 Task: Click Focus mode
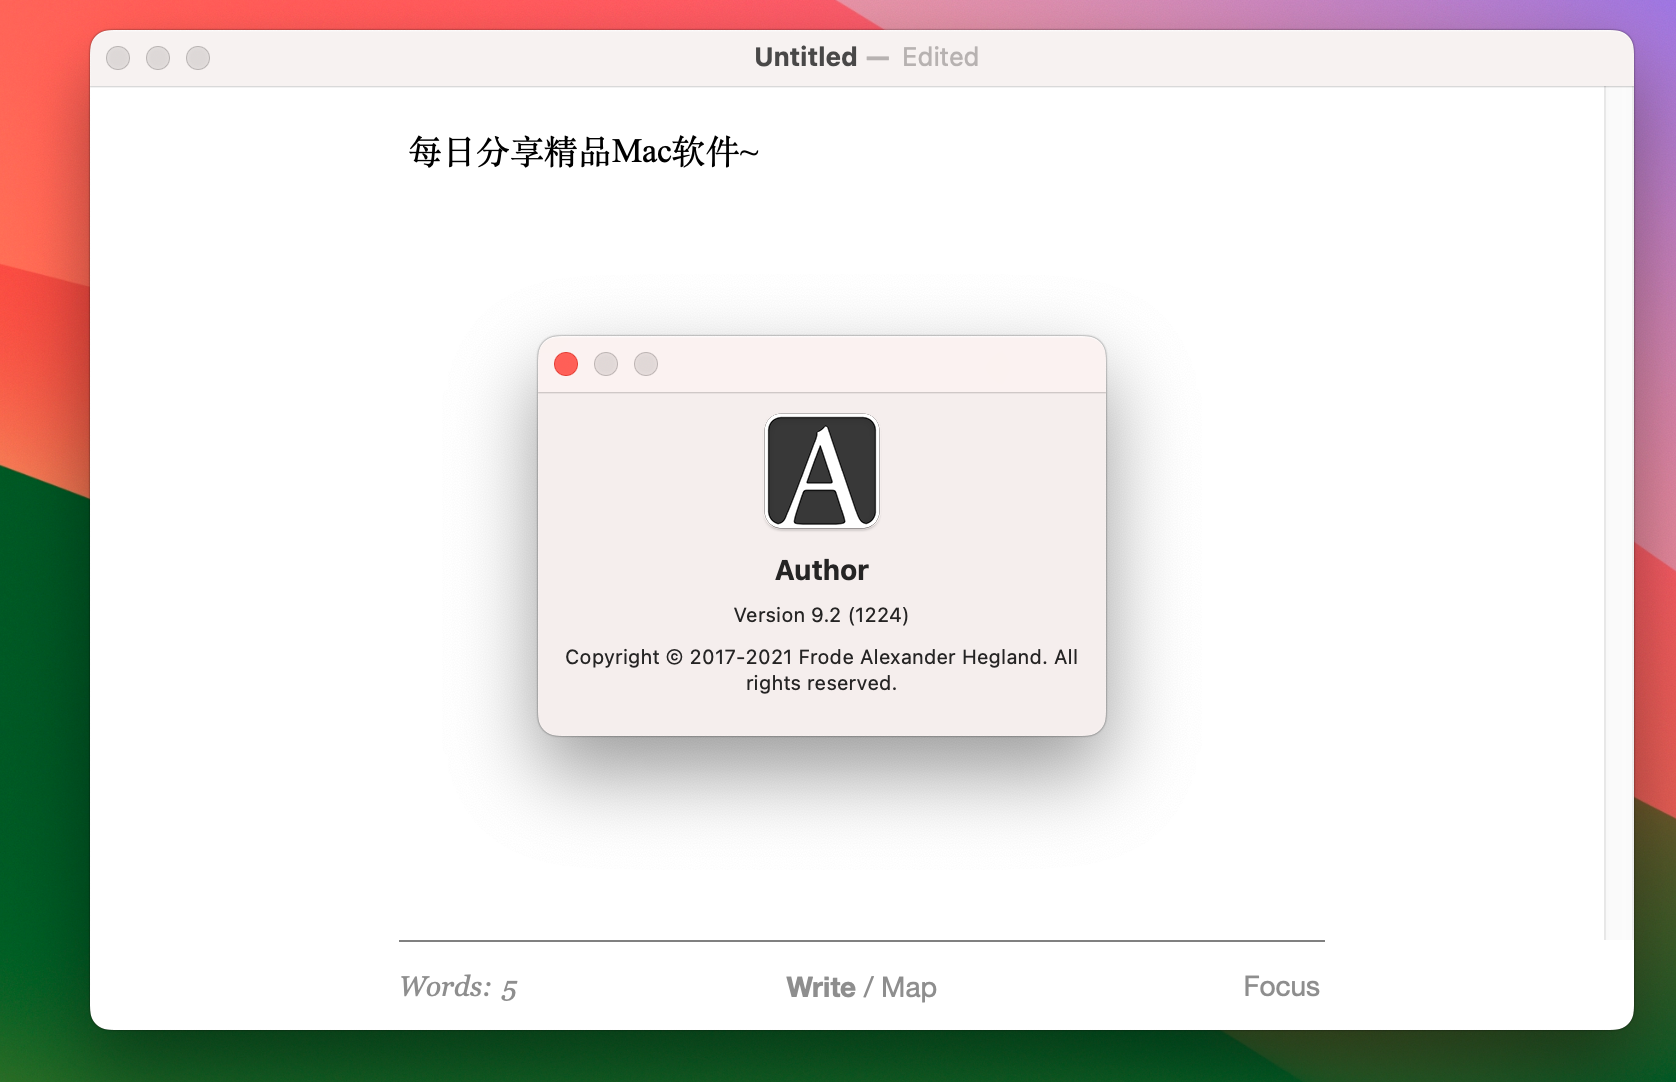(1281, 987)
